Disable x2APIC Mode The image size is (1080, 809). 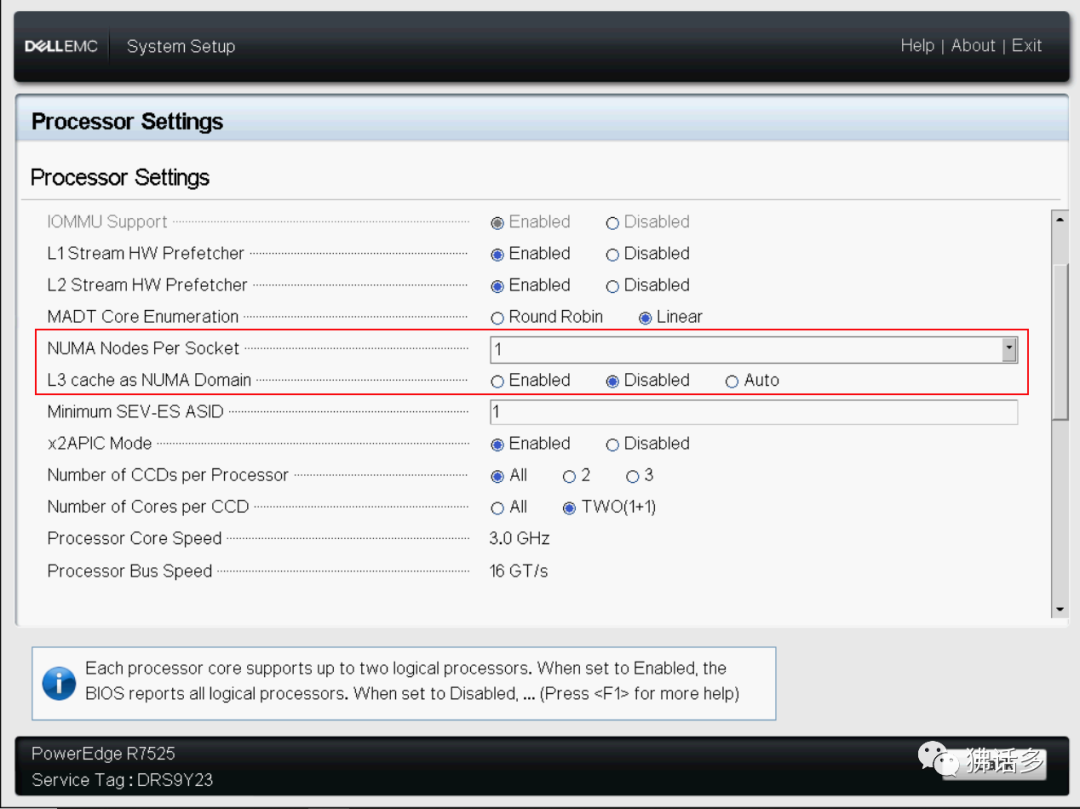coord(613,444)
